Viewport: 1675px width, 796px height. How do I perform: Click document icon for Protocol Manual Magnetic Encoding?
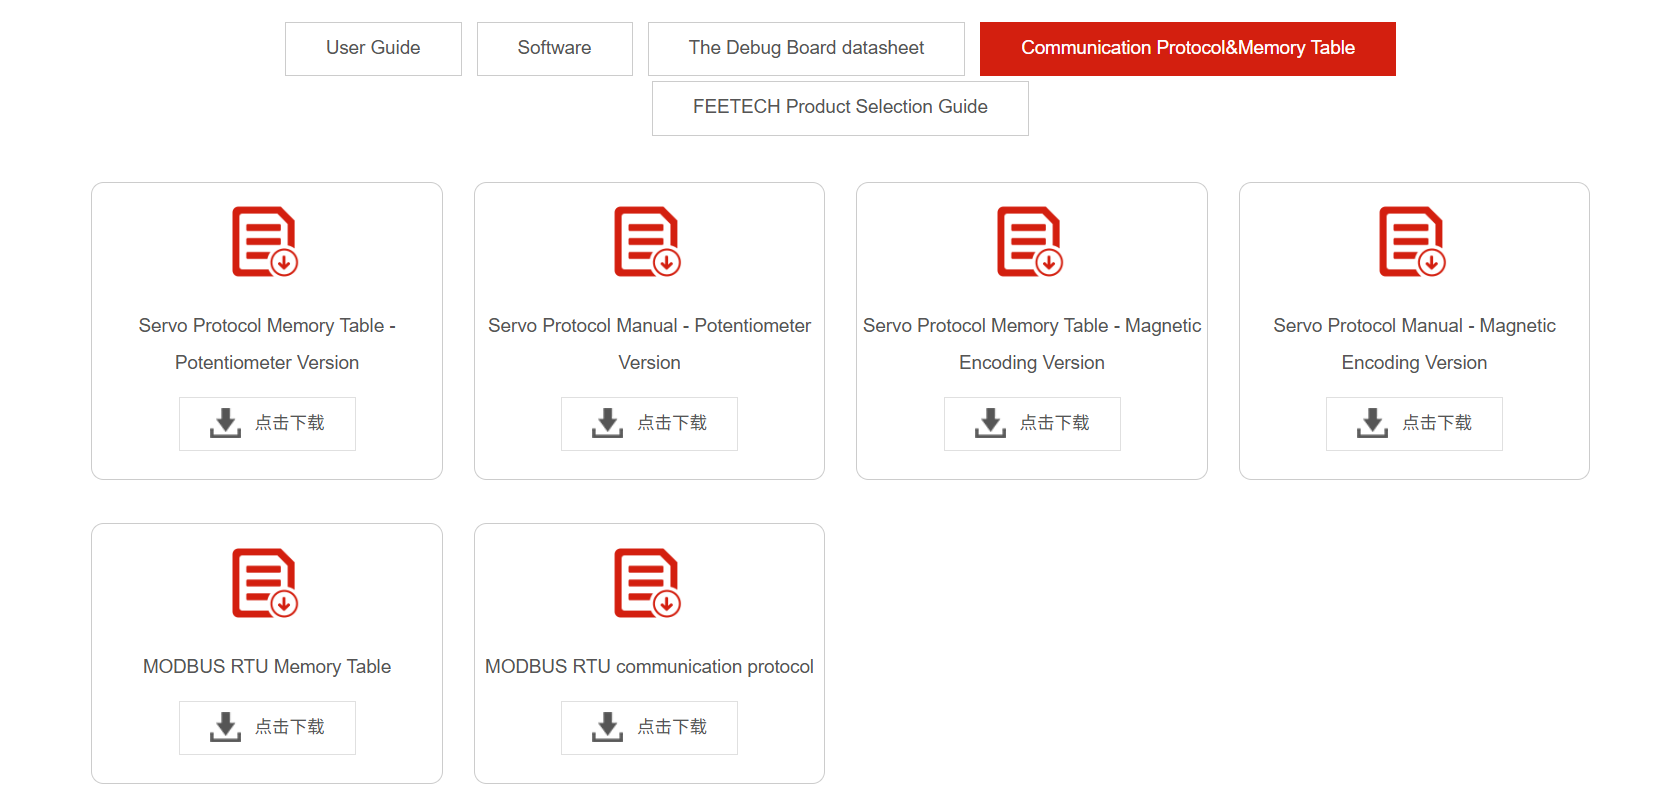(x=1412, y=242)
